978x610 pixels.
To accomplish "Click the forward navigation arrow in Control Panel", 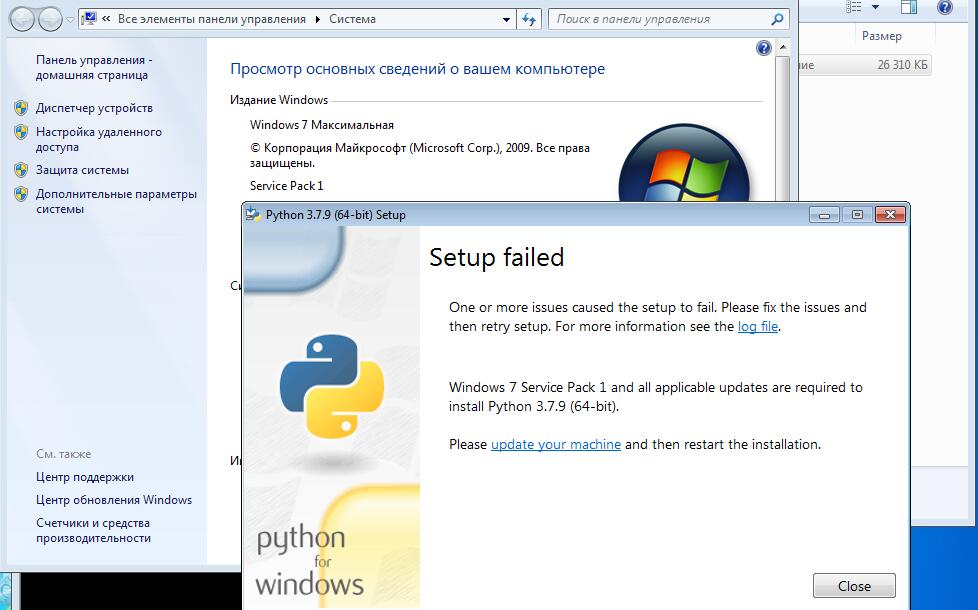I will point(51,19).
